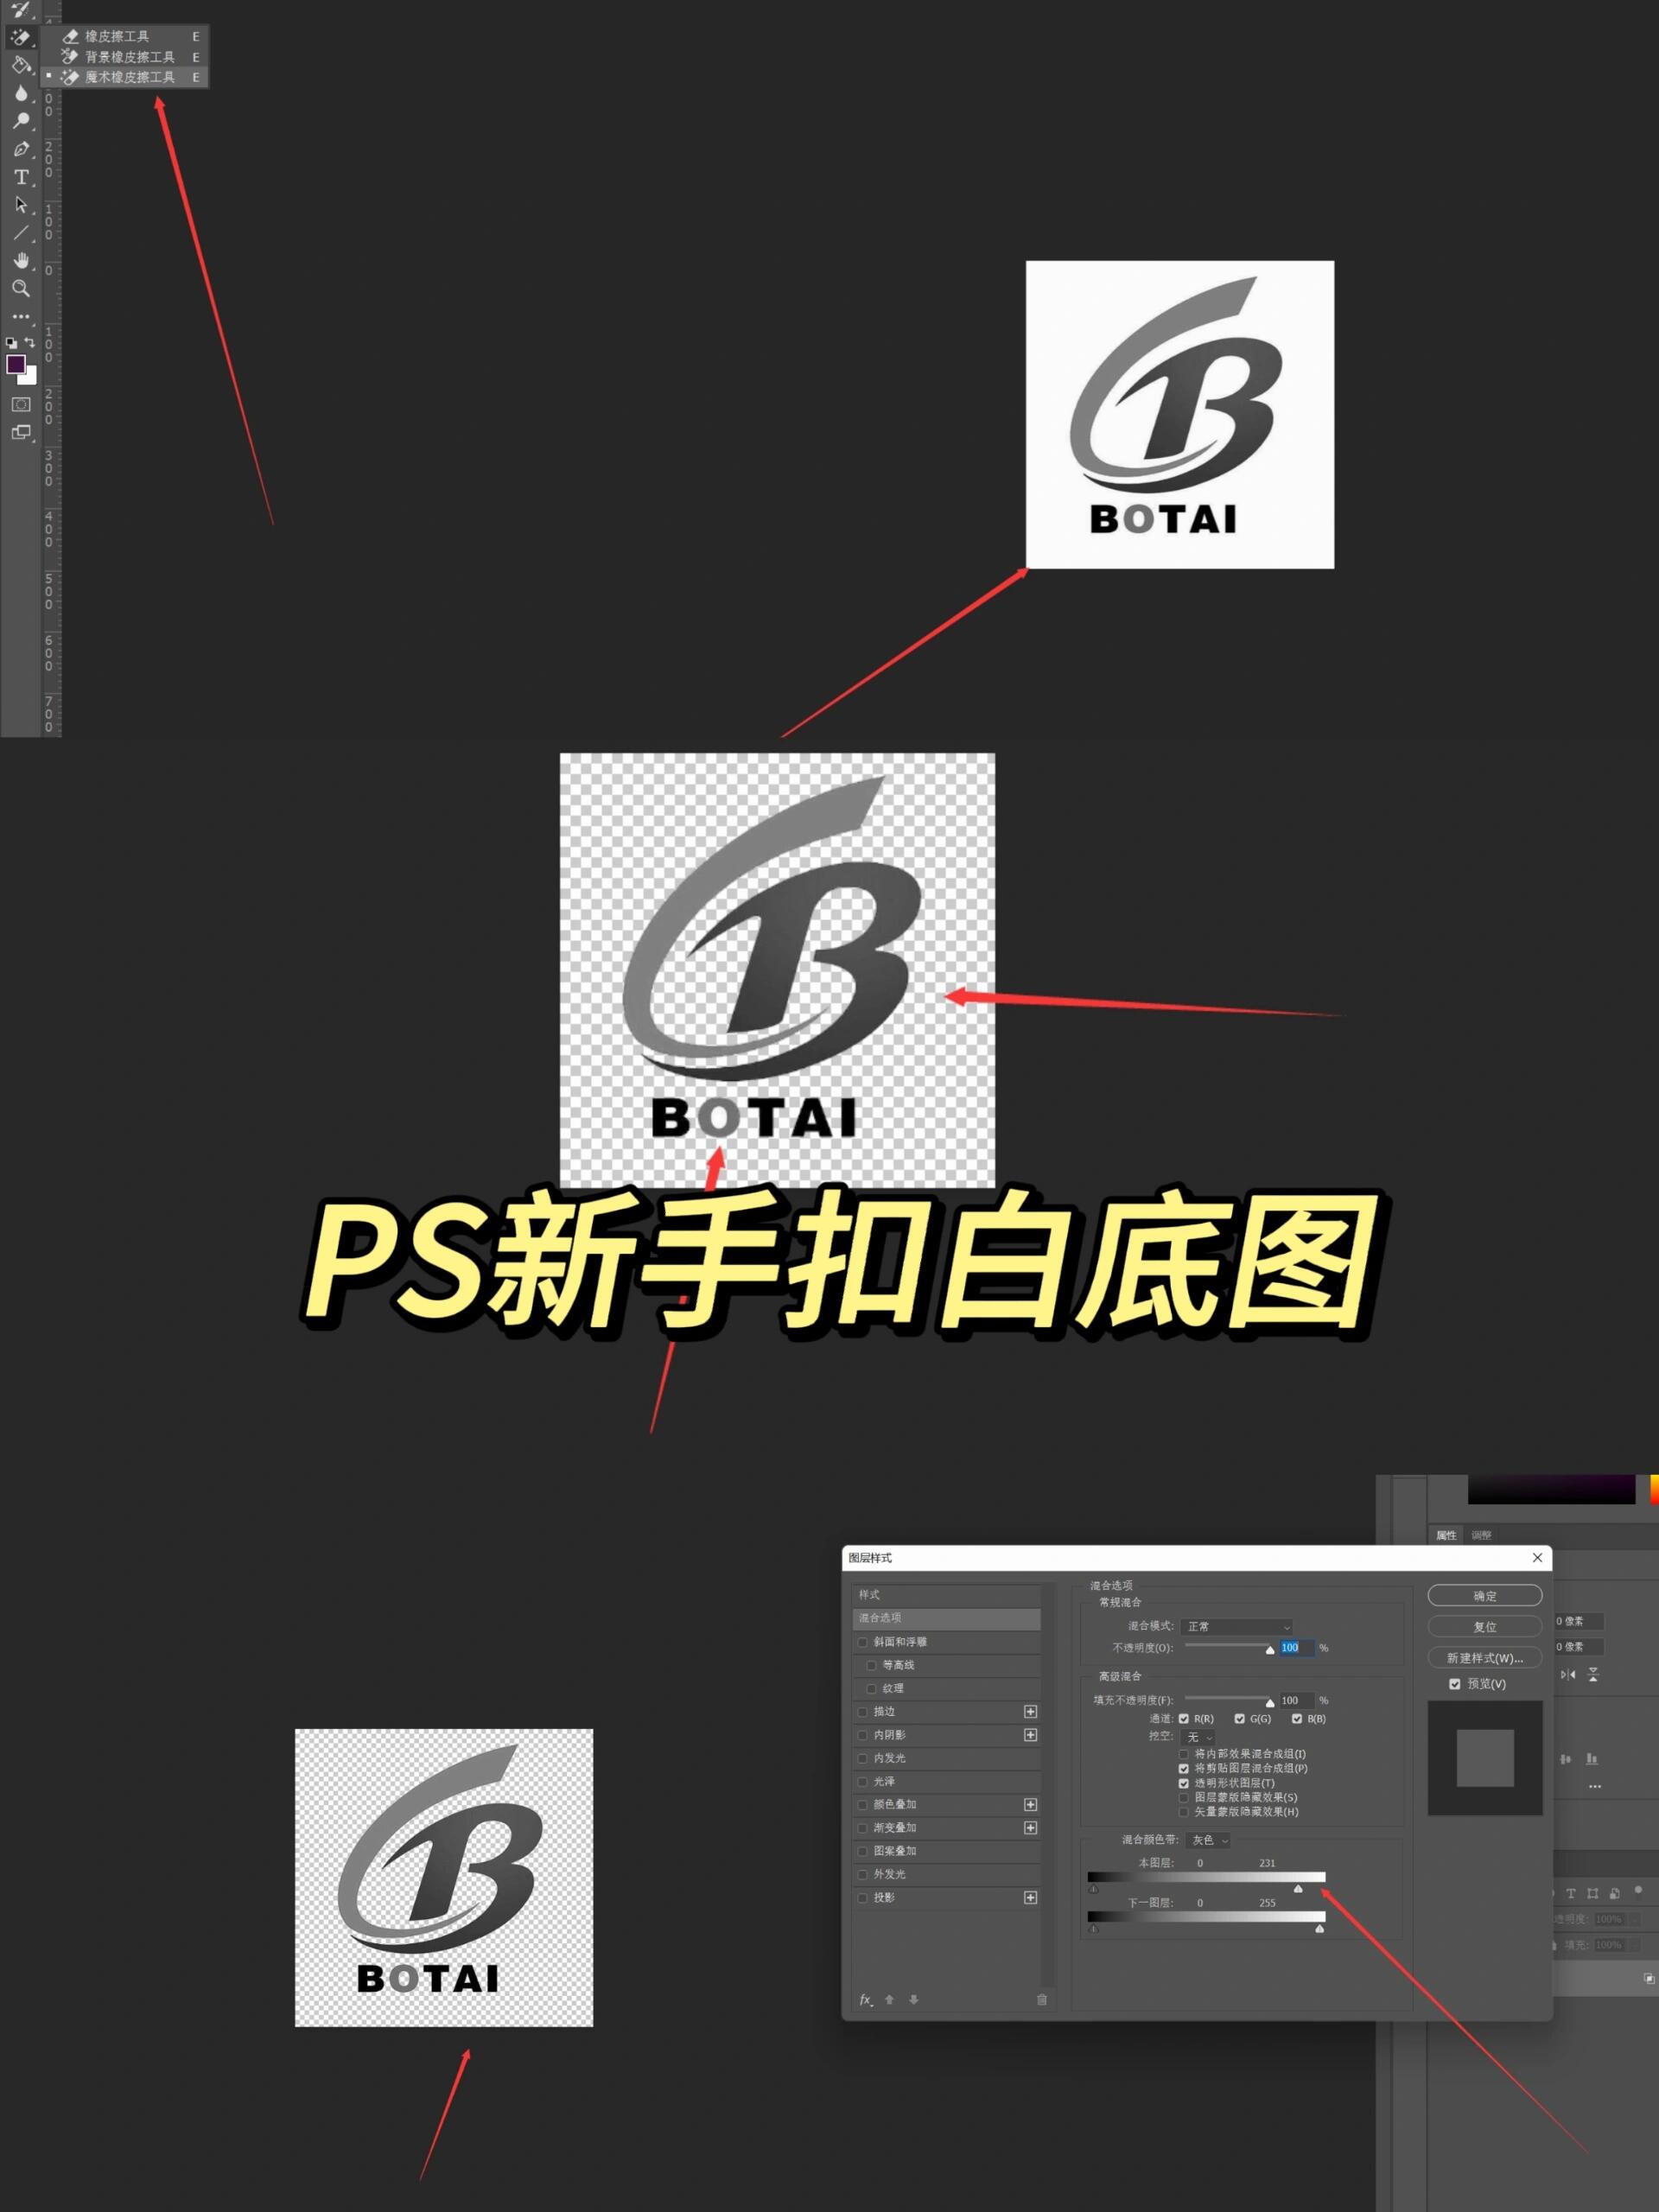The height and width of the screenshot is (2212, 1659).
Task: Switch to the 属性 panel tab
Action: [1446, 1535]
